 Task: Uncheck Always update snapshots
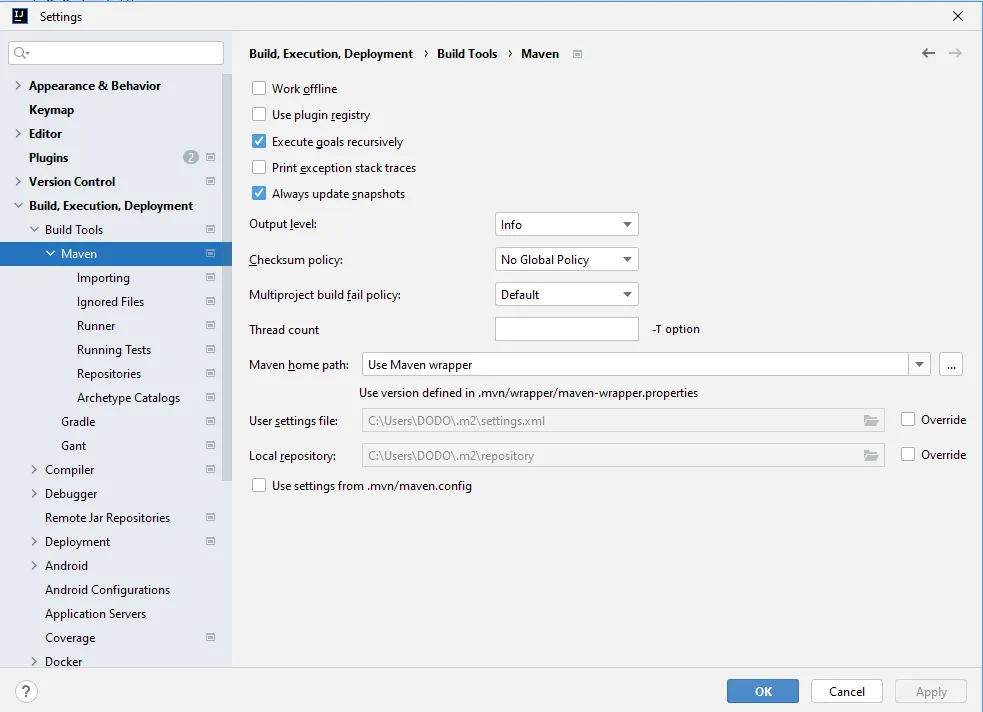pyautogui.click(x=259, y=193)
